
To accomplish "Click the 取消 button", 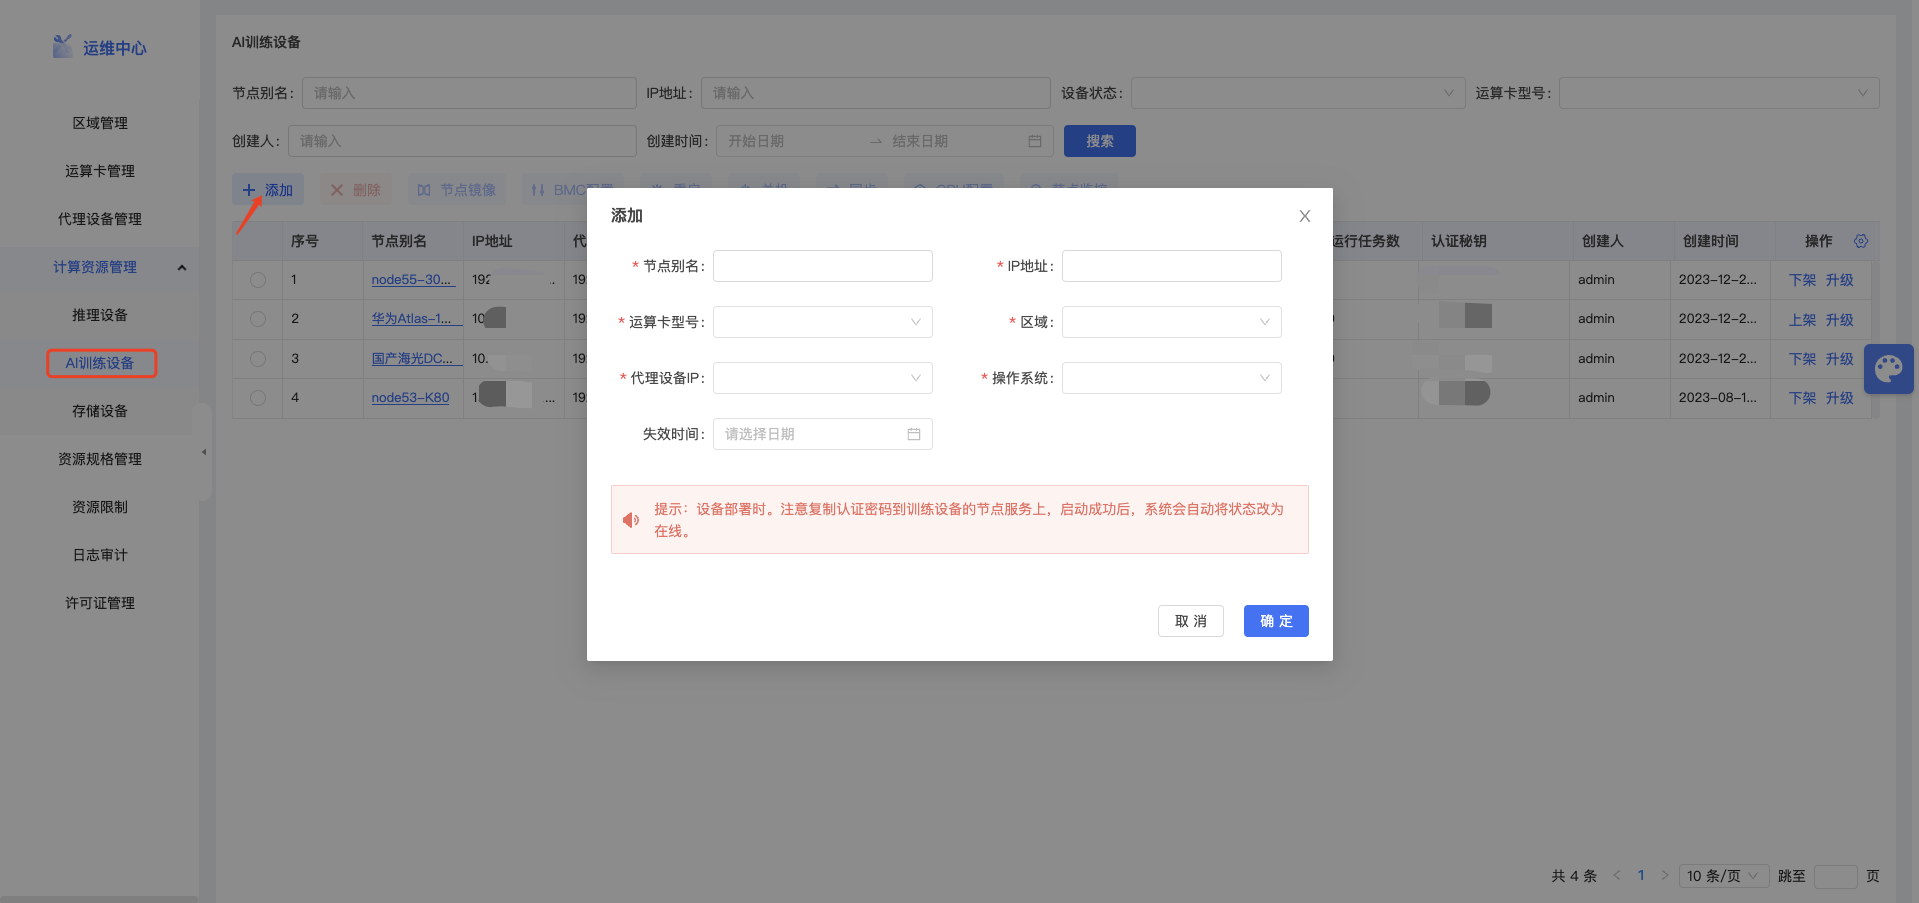I will click(x=1190, y=621).
